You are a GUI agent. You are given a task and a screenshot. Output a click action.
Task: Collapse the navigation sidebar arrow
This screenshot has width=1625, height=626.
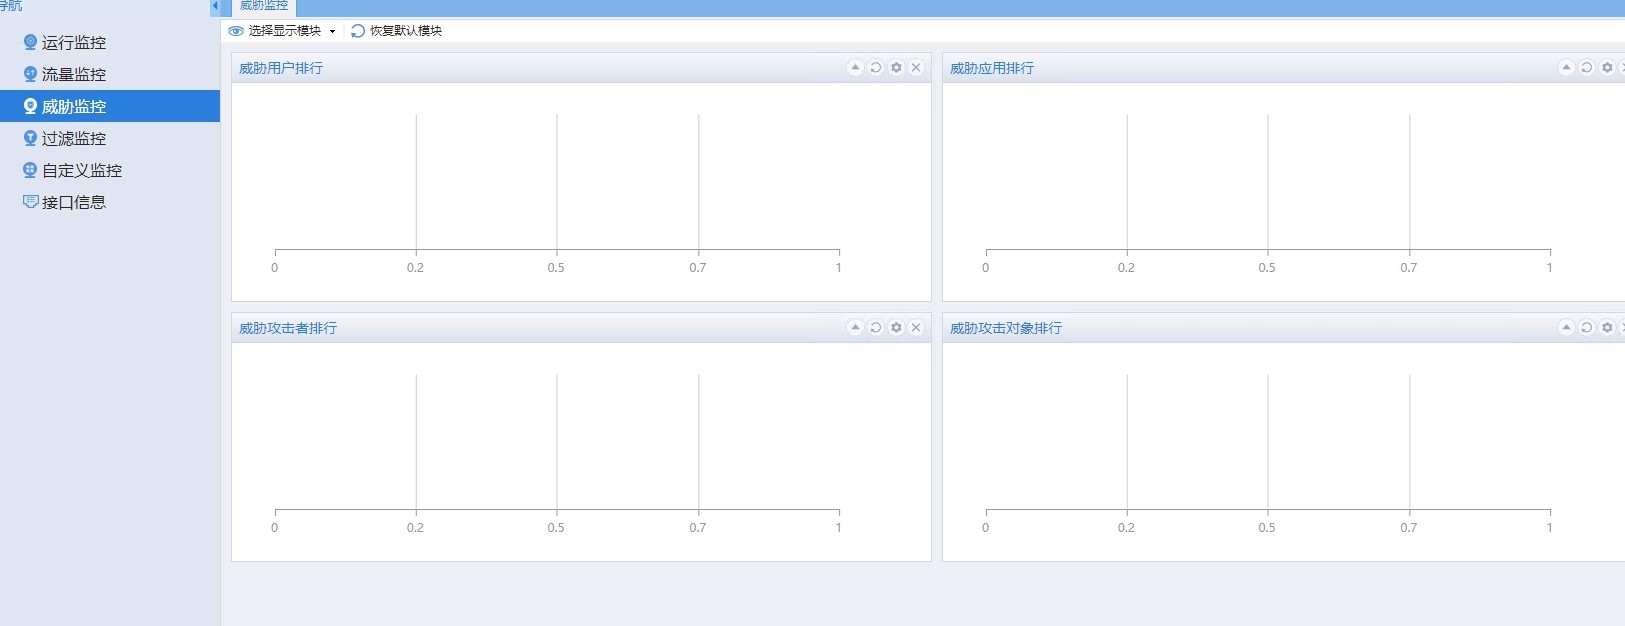coord(214,6)
